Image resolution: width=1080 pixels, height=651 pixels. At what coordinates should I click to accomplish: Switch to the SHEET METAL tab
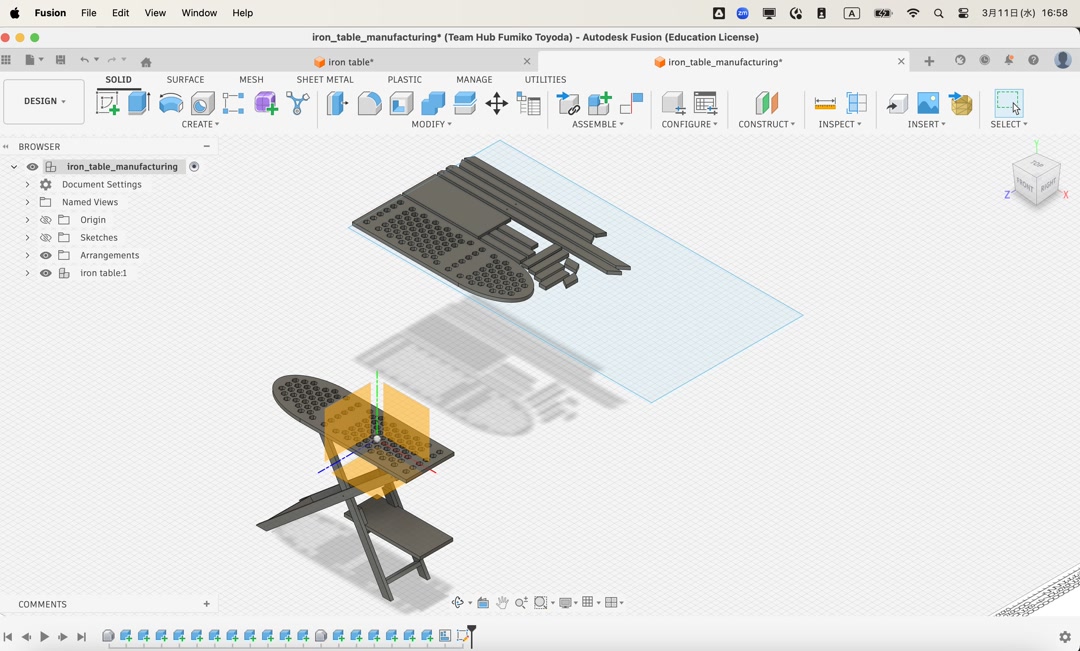click(325, 79)
